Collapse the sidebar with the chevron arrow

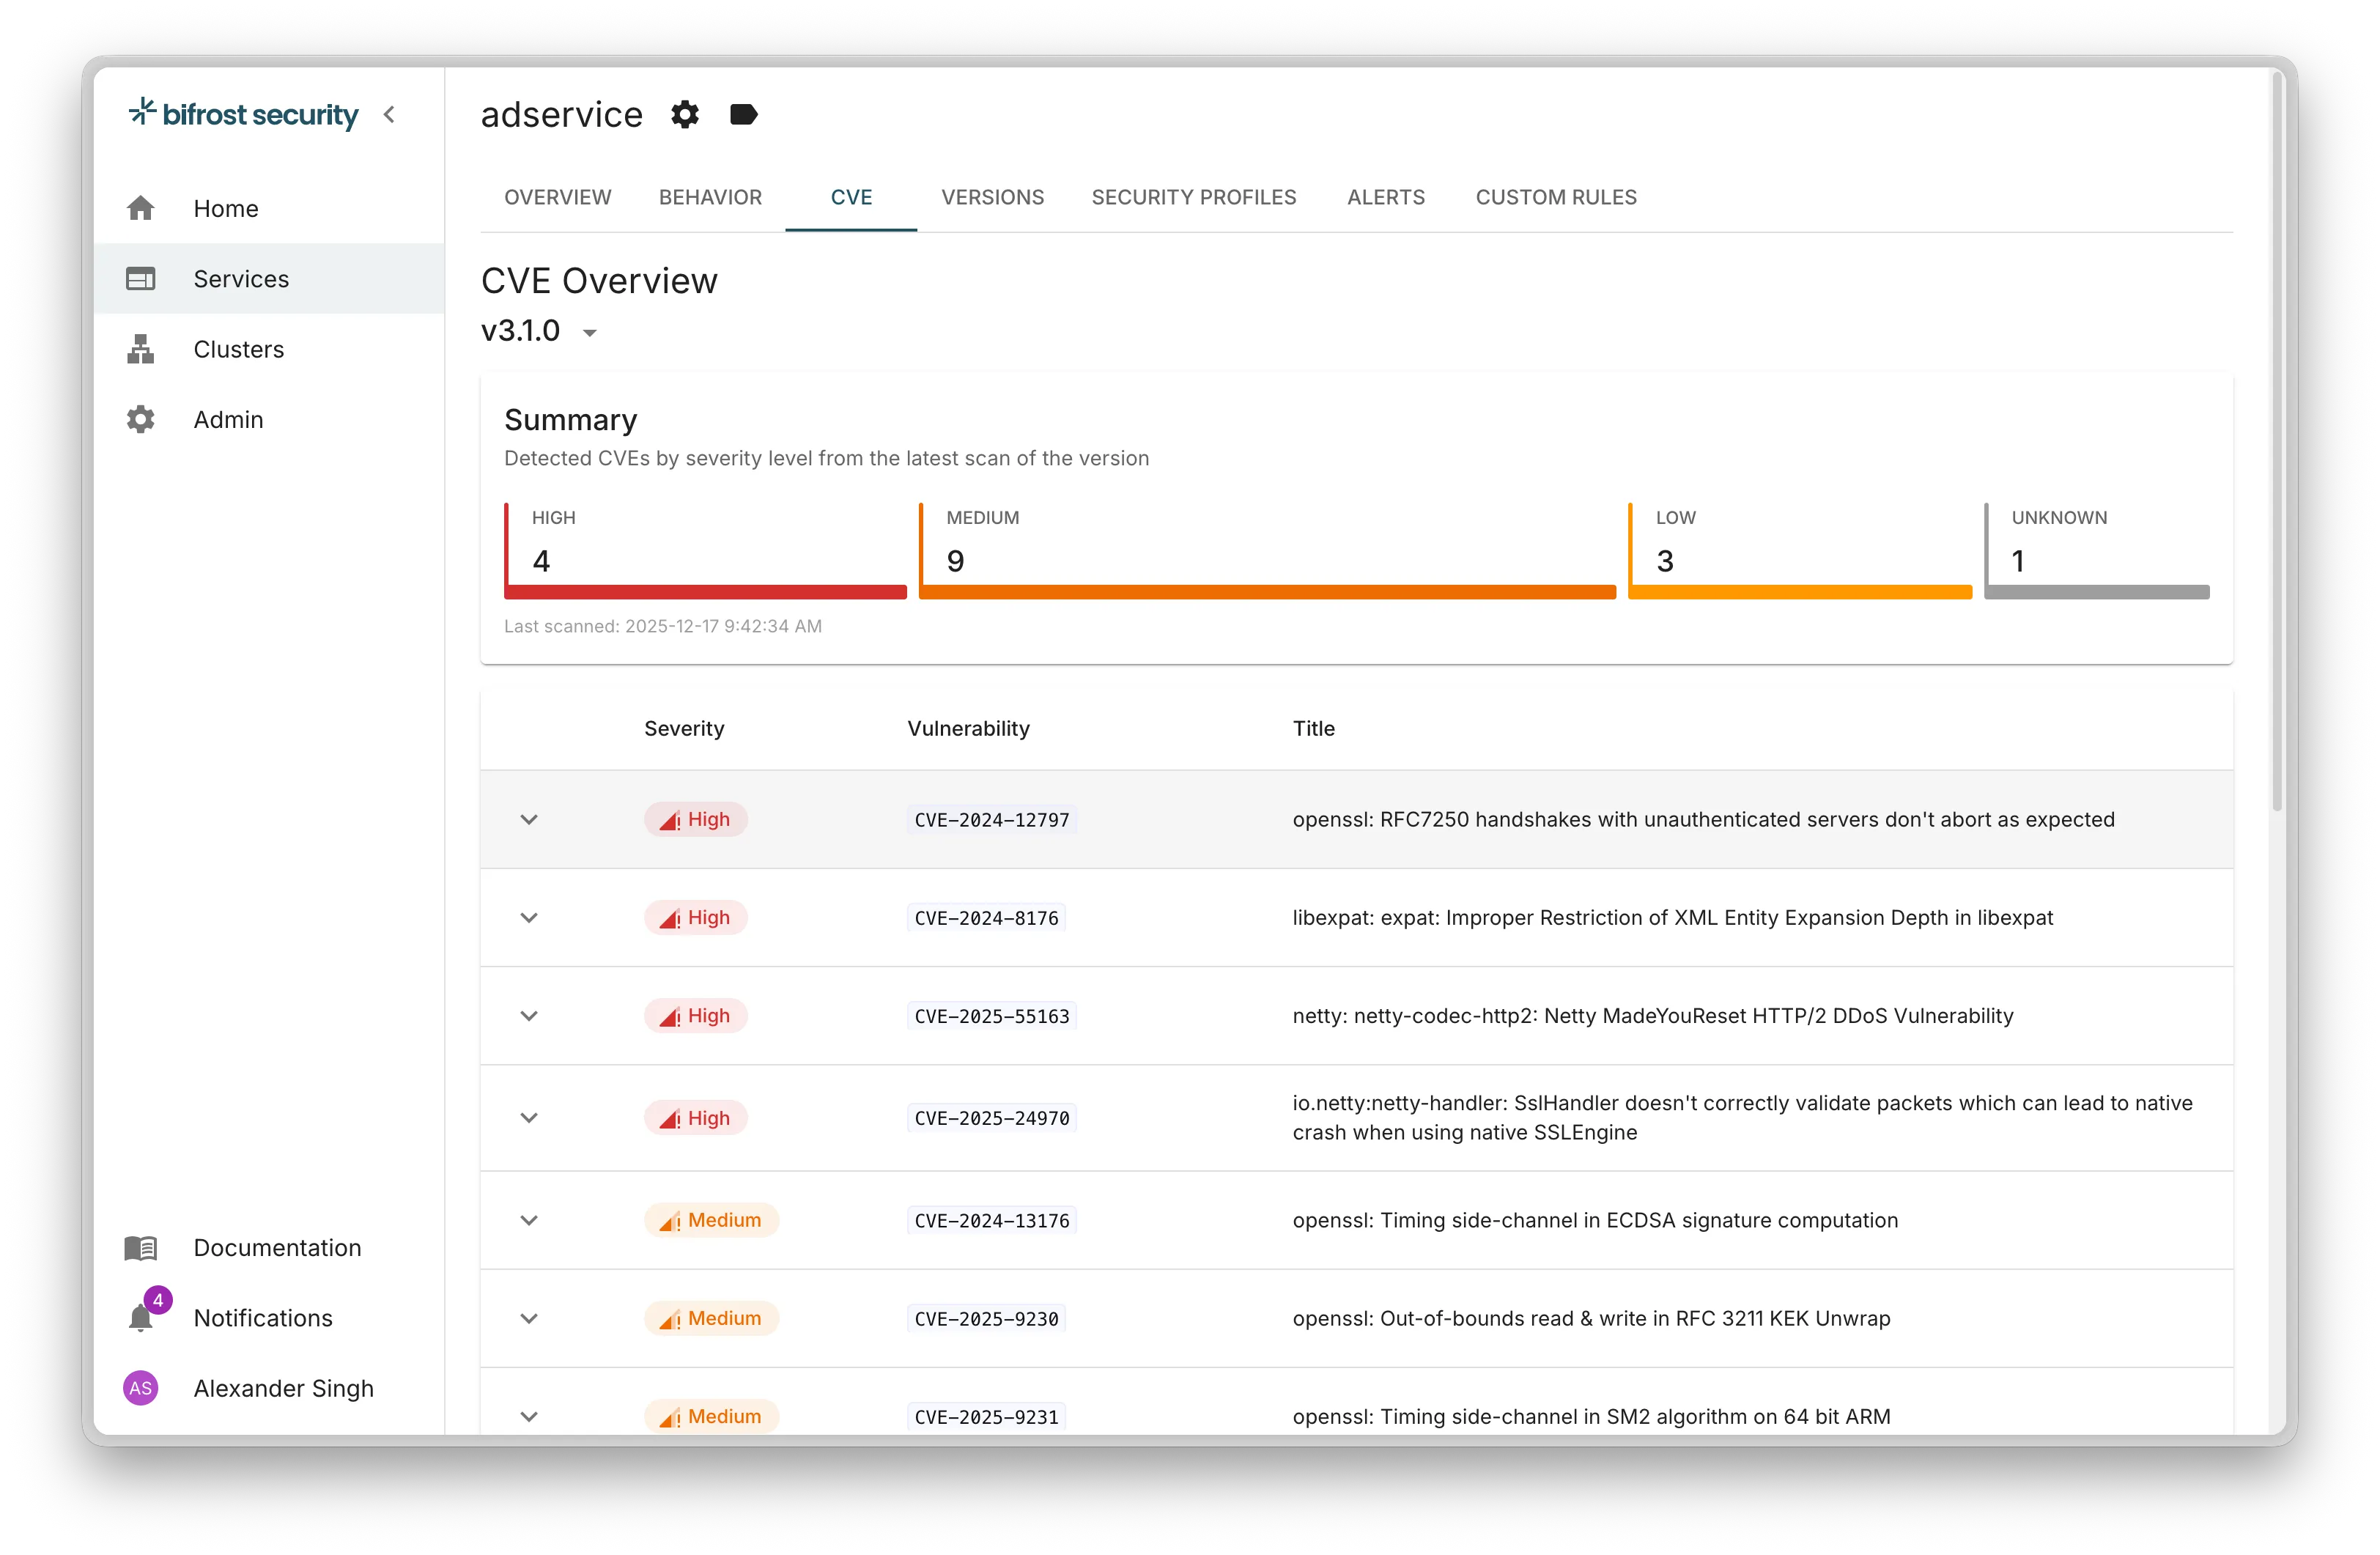point(390,114)
